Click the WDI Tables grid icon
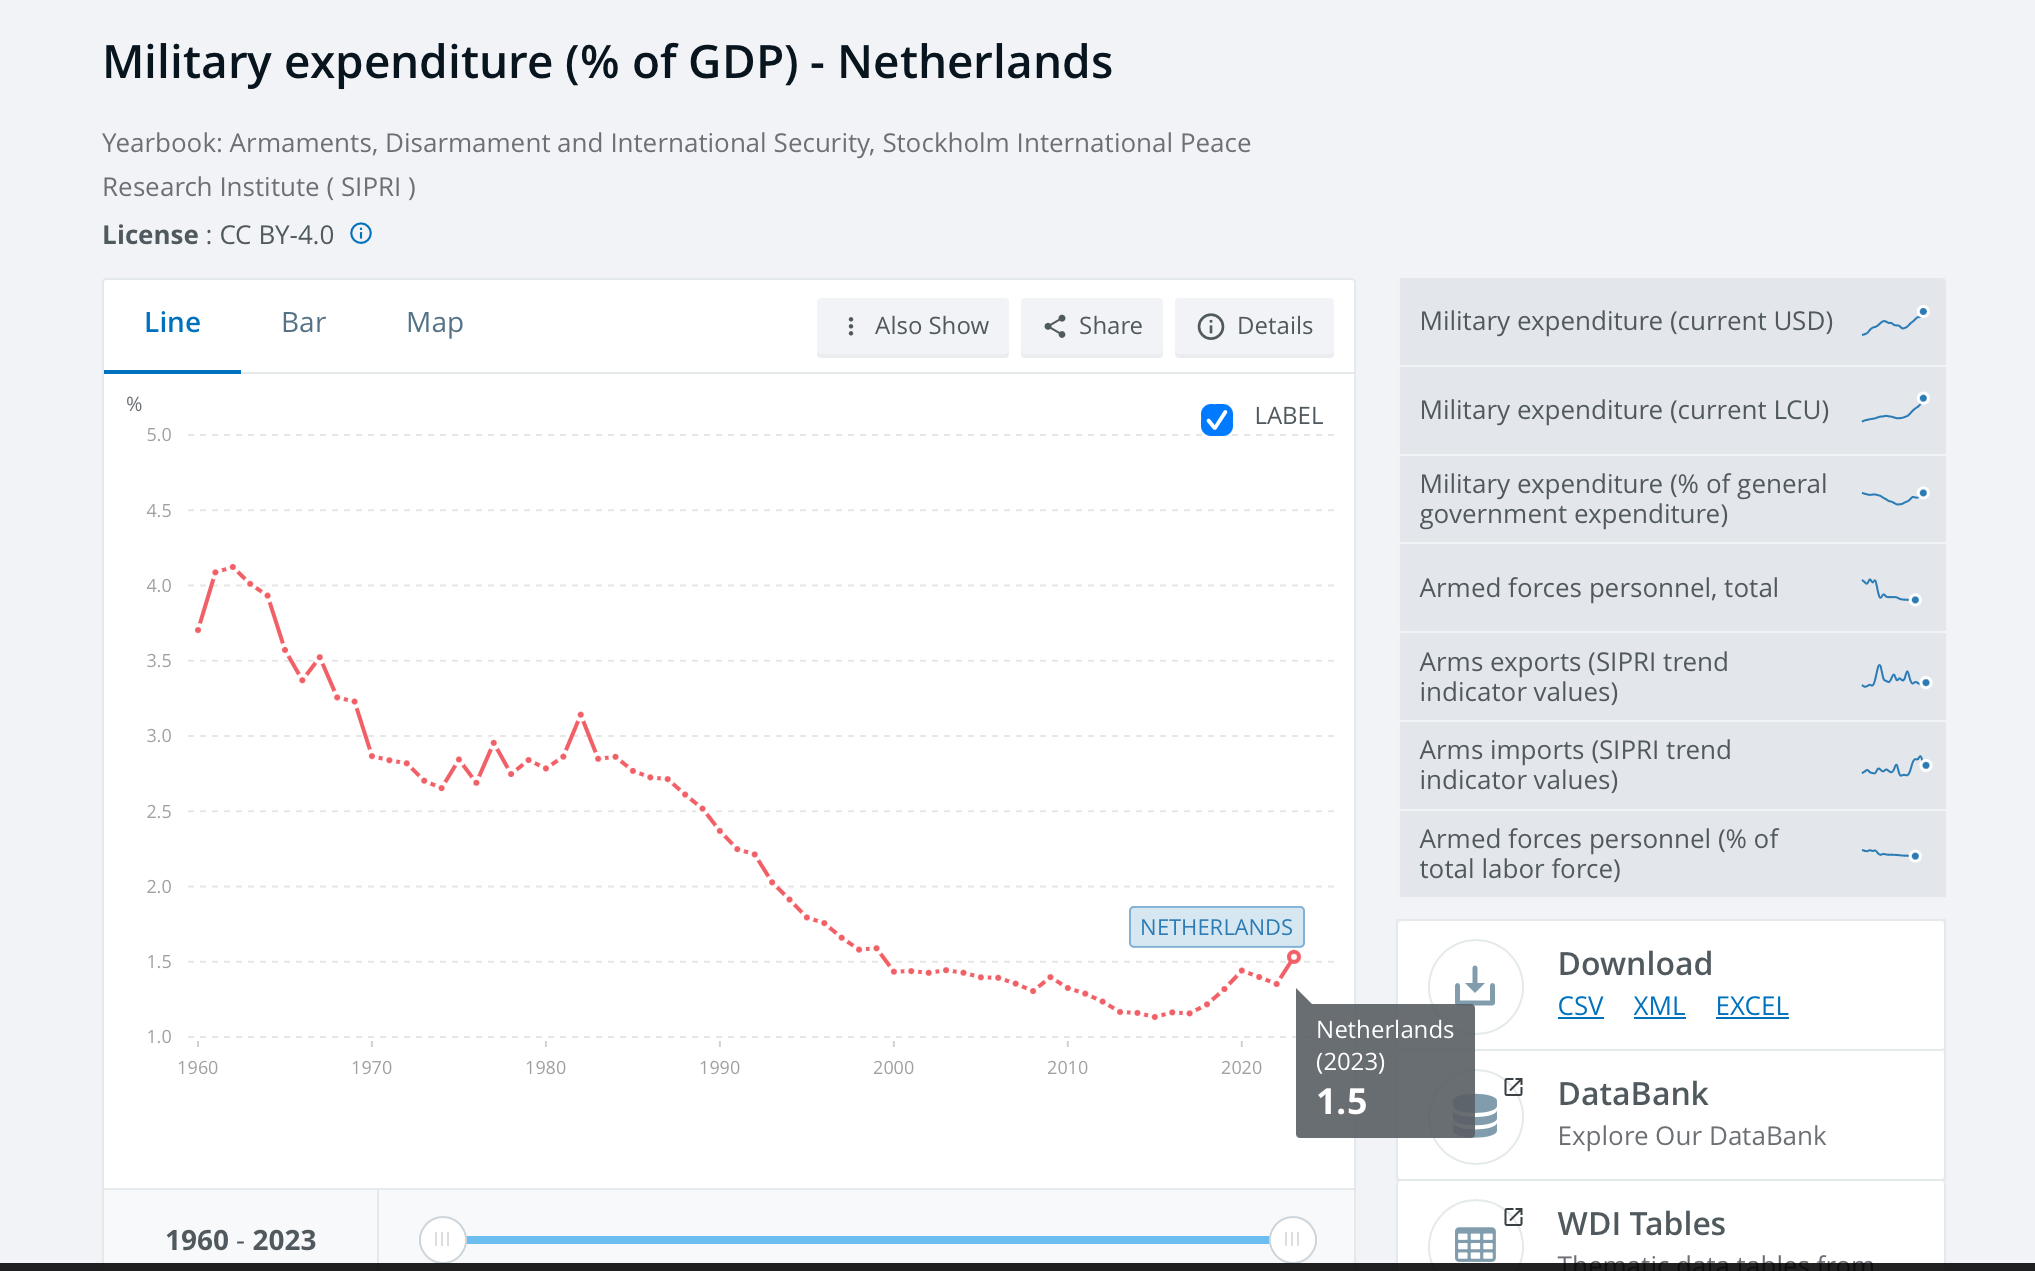 coord(1475,1244)
